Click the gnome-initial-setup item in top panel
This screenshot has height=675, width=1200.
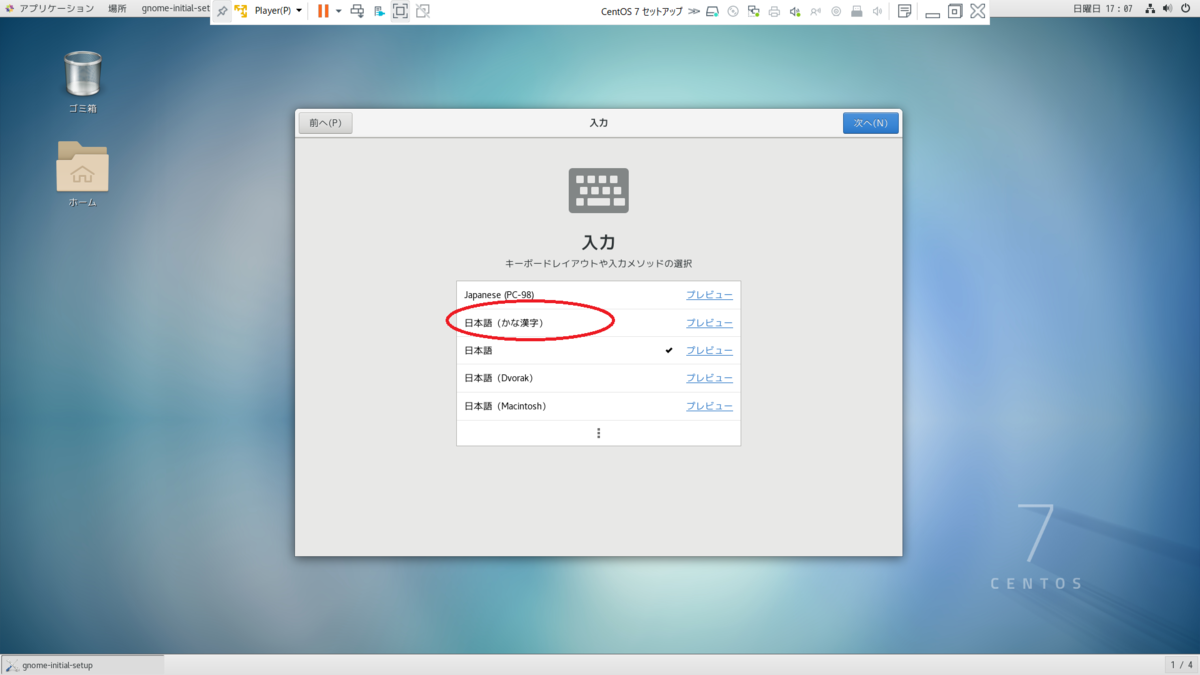point(175,9)
